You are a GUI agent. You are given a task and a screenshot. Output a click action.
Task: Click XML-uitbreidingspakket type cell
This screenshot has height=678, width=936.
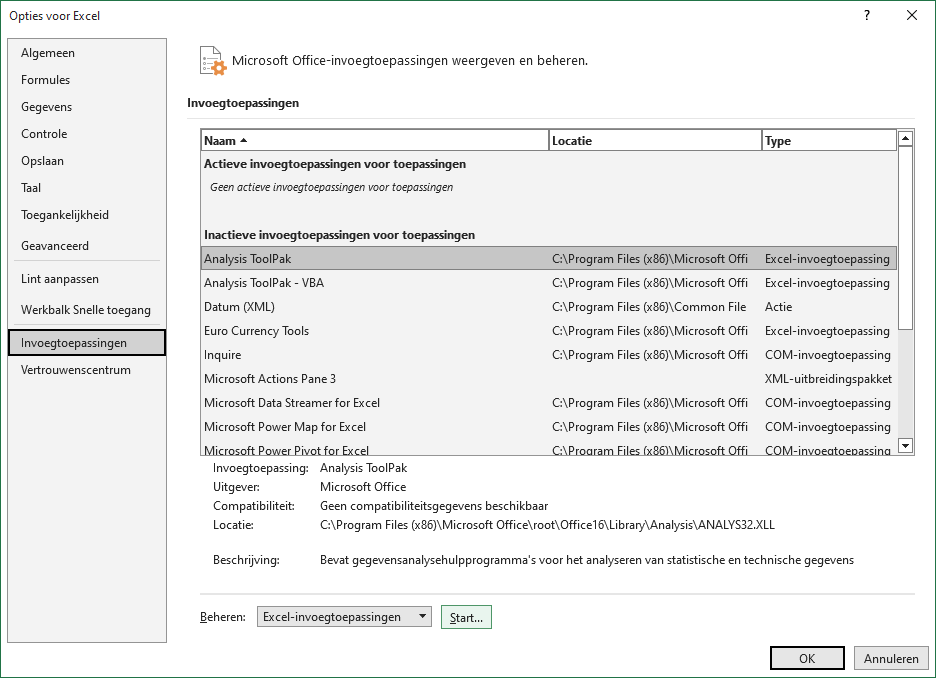tap(828, 378)
